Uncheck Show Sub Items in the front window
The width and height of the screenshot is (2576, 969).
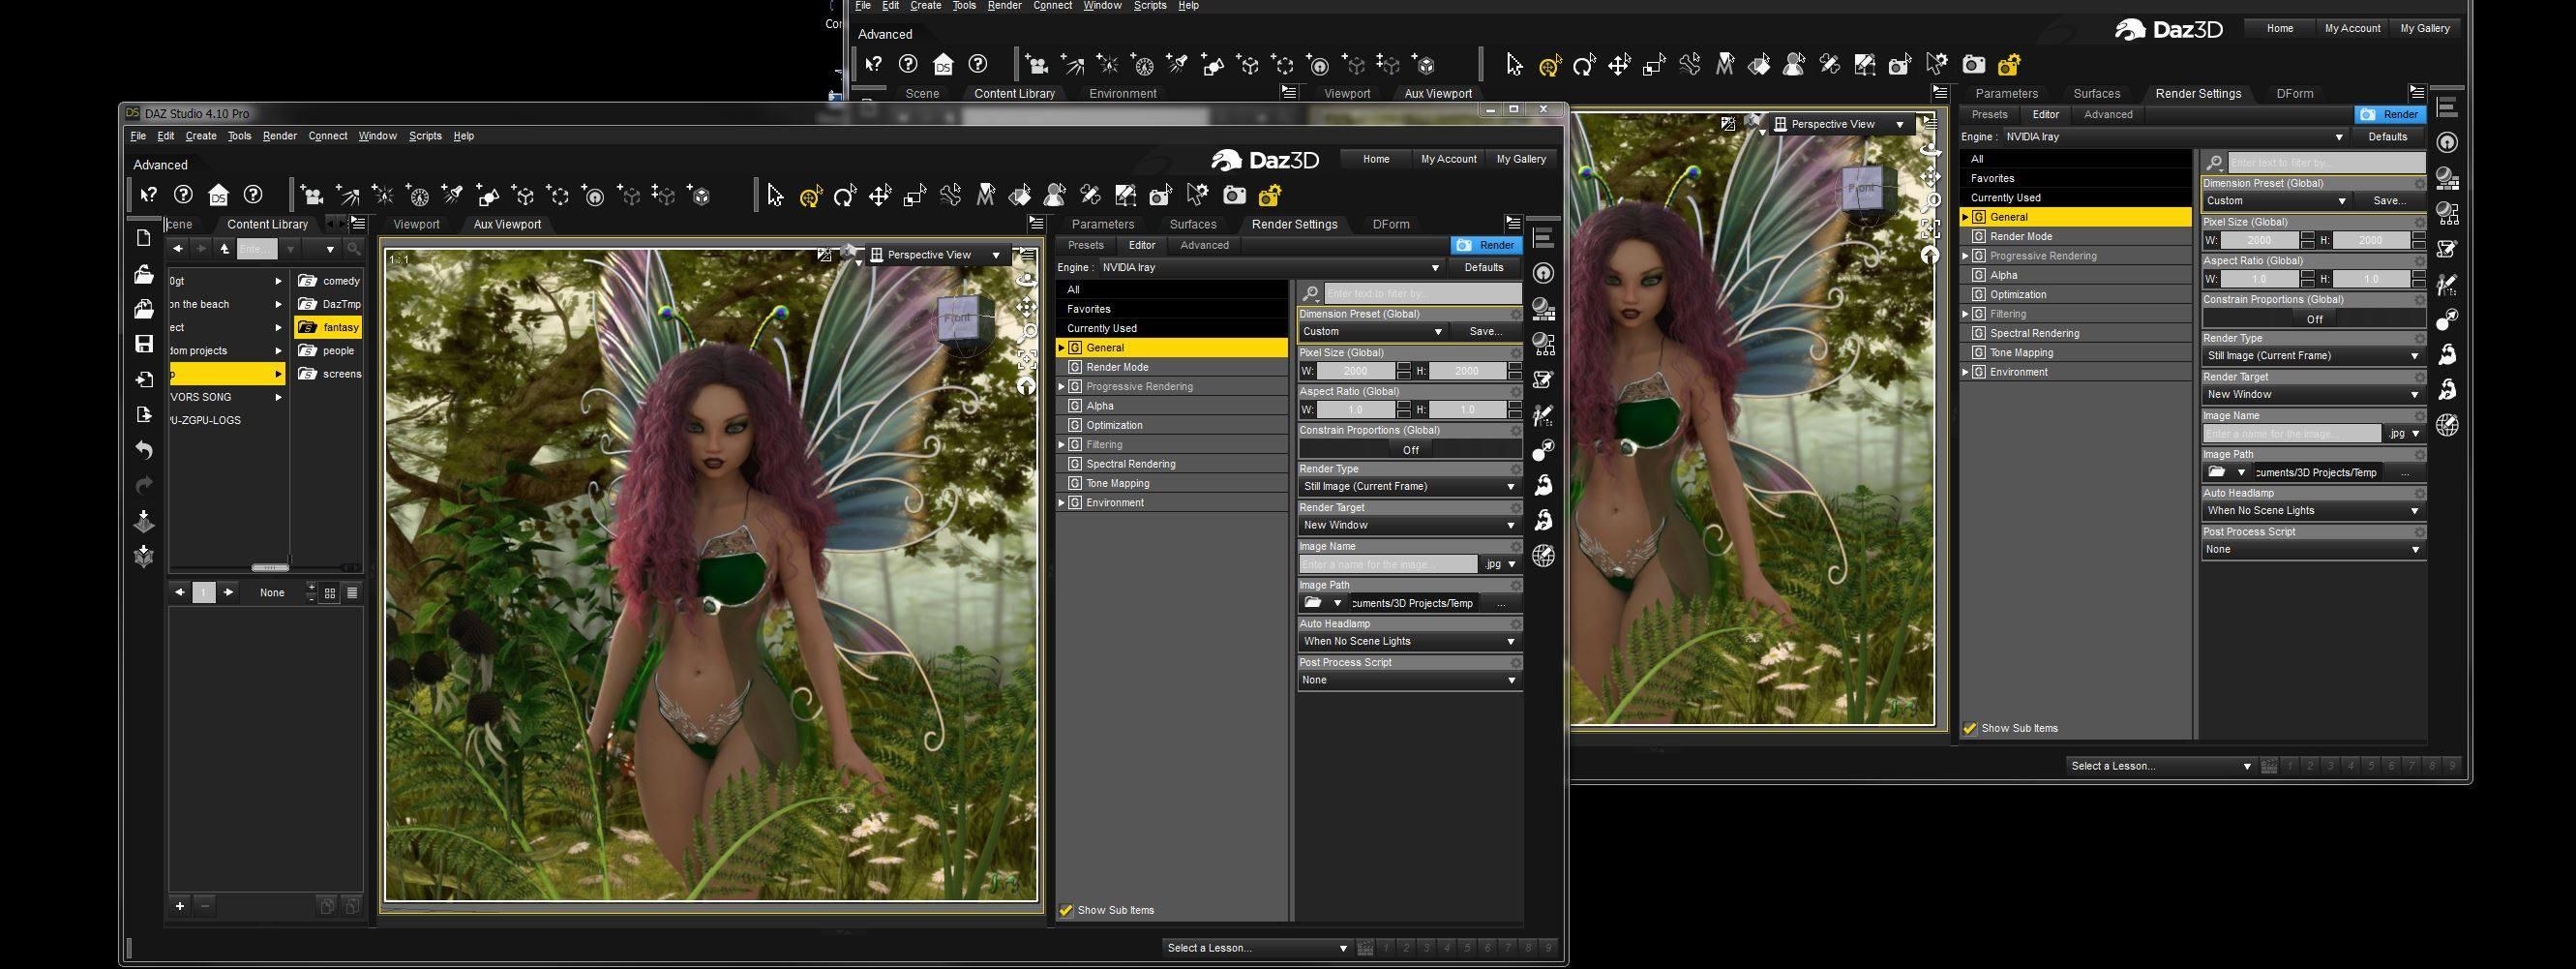pos(1066,910)
